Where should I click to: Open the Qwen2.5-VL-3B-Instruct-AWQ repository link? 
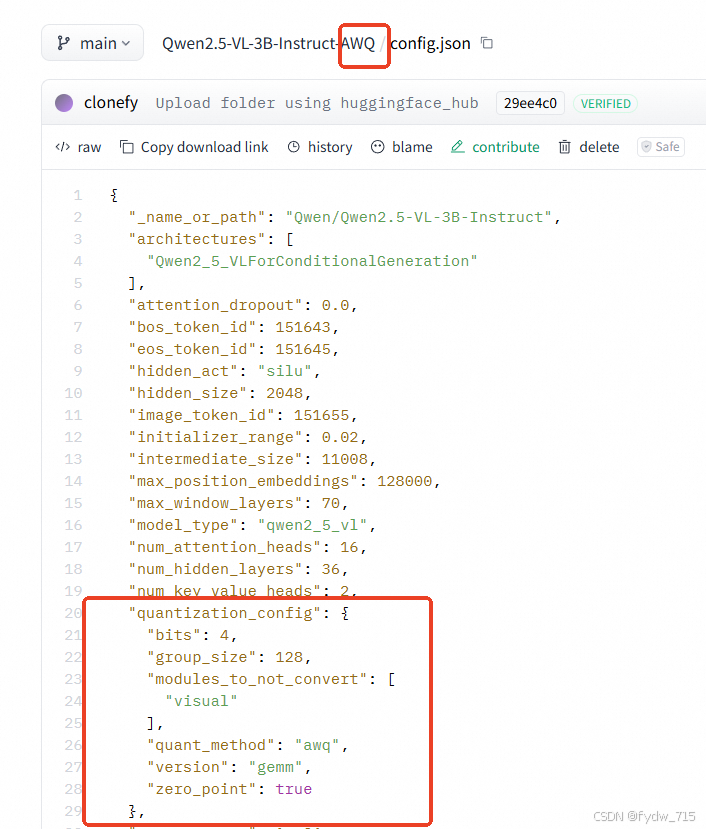tap(268, 43)
